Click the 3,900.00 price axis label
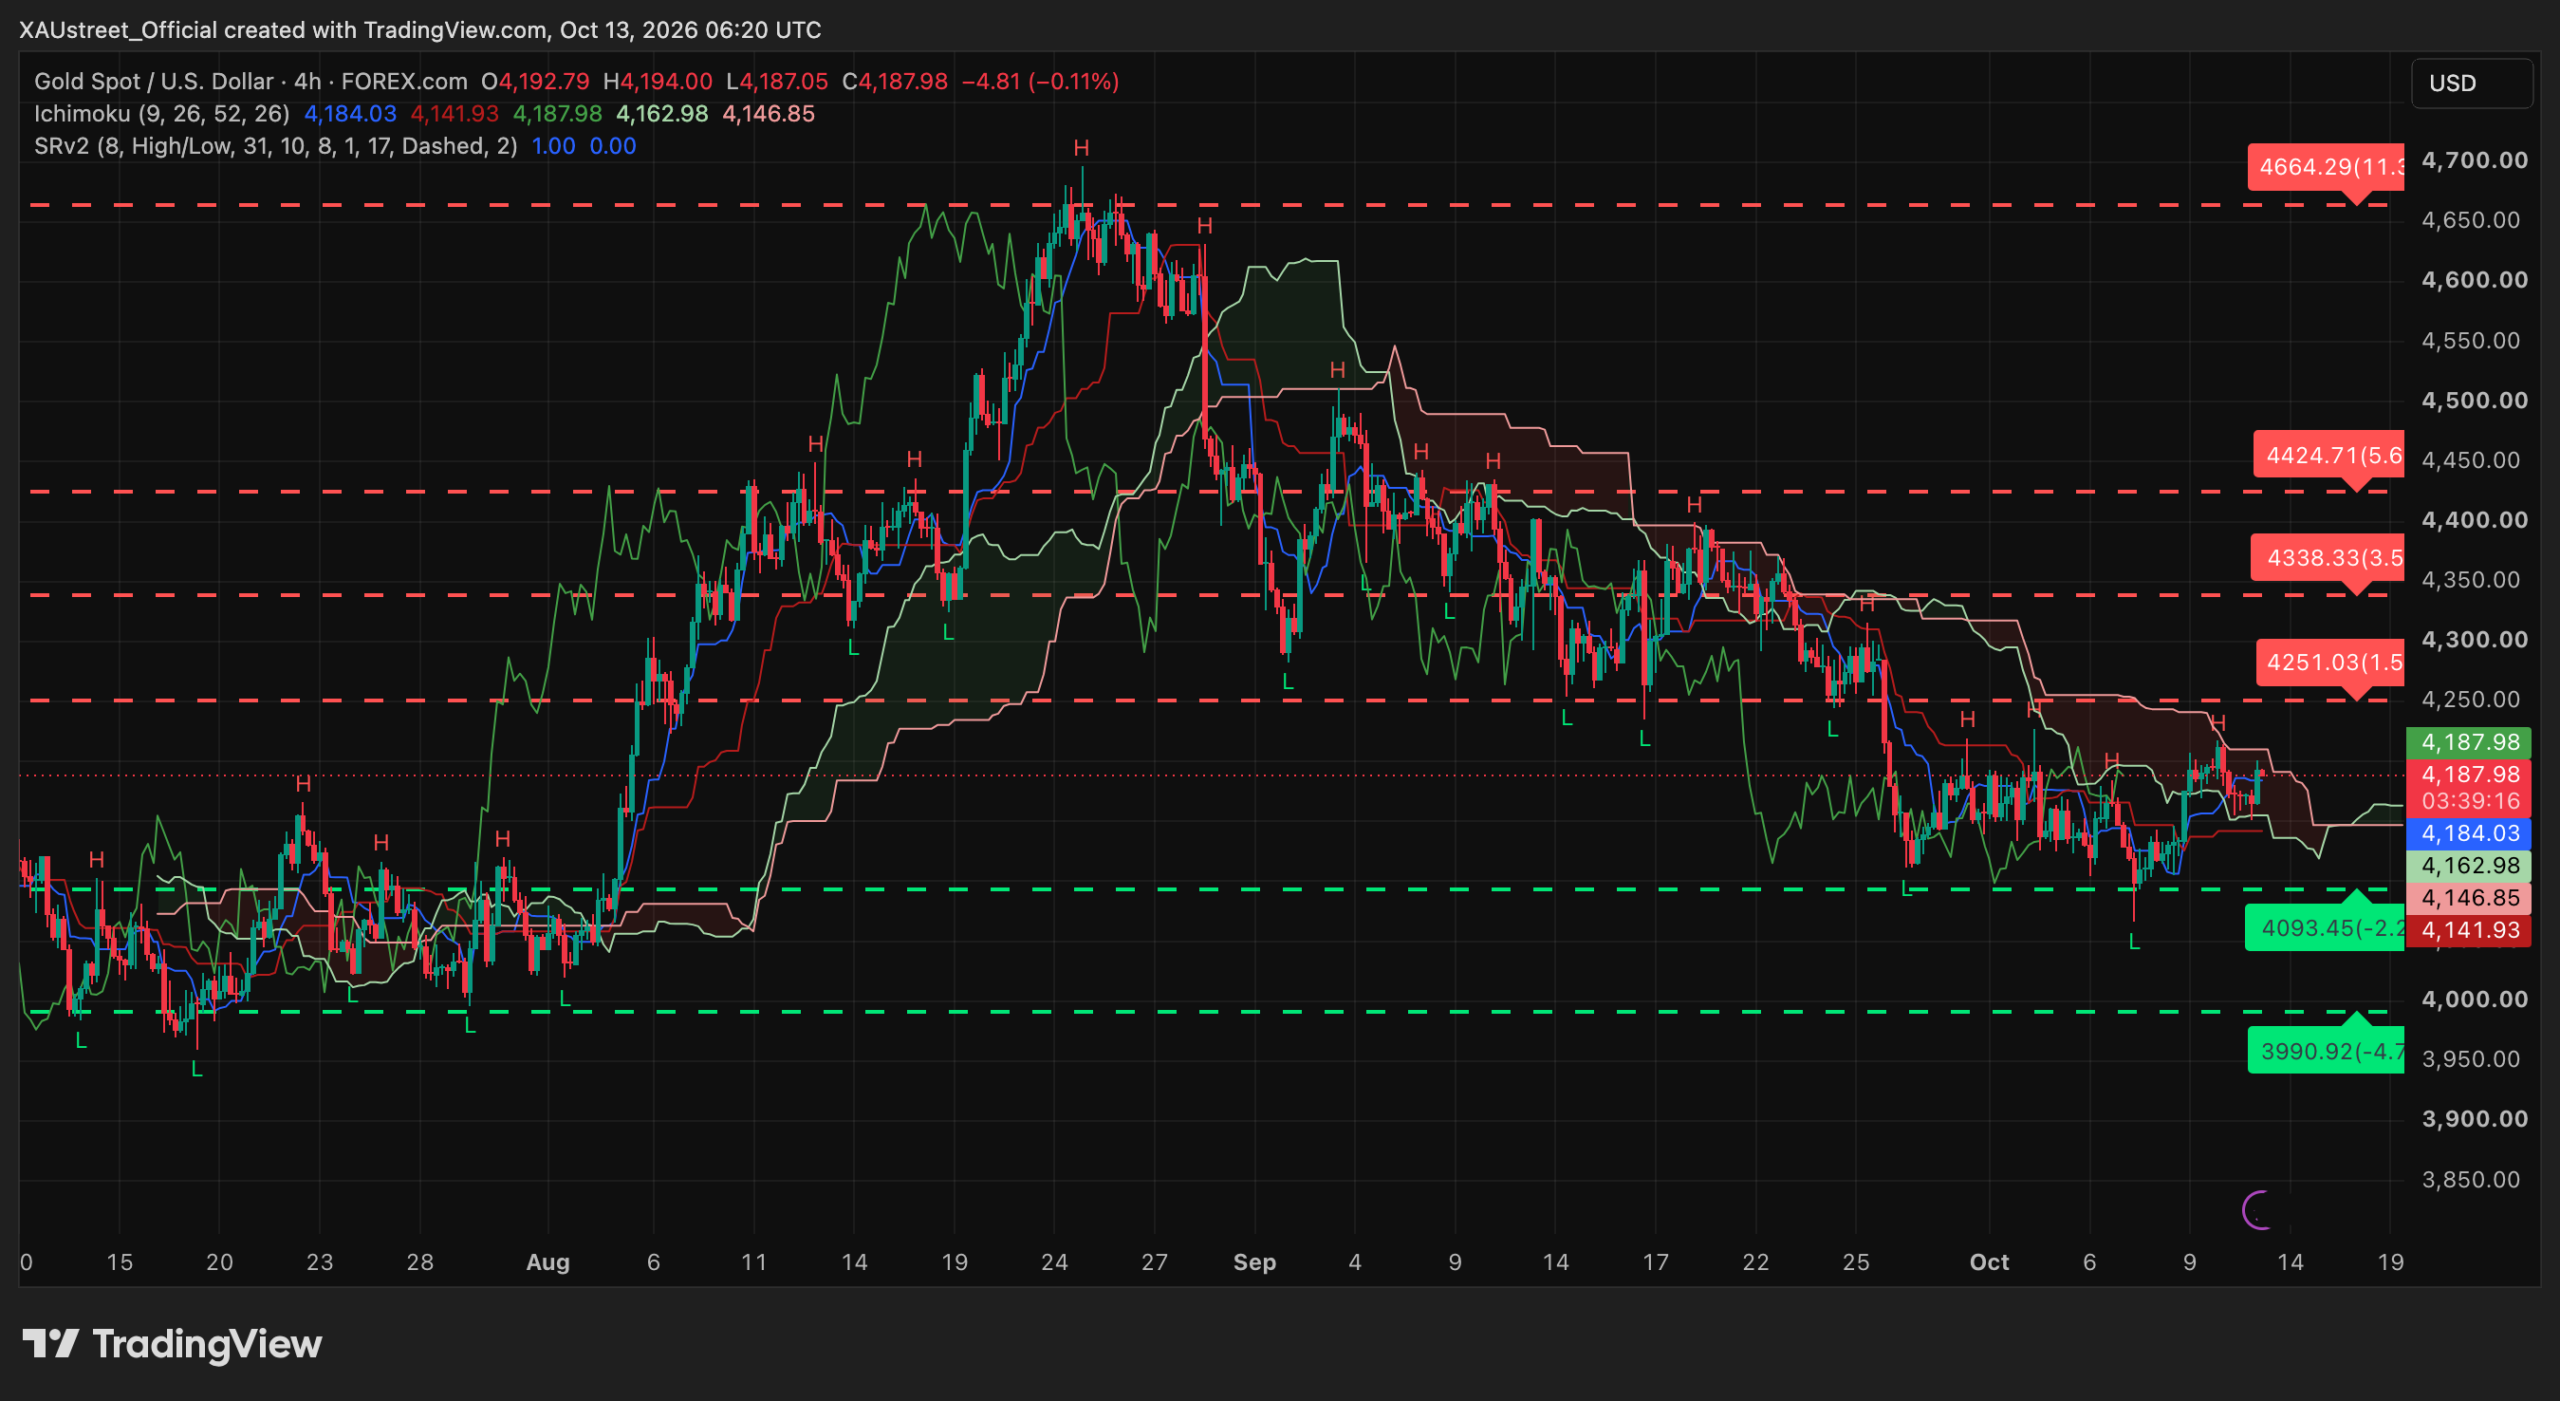 point(2474,1119)
